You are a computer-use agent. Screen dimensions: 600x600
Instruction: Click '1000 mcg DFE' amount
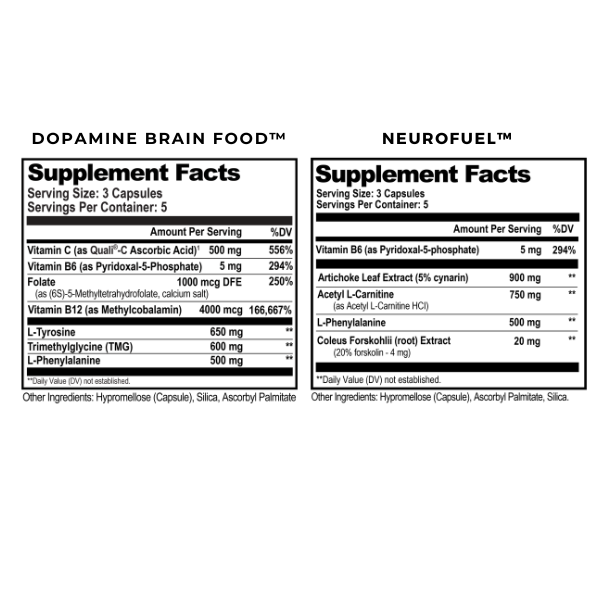pyautogui.click(x=209, y=282)
